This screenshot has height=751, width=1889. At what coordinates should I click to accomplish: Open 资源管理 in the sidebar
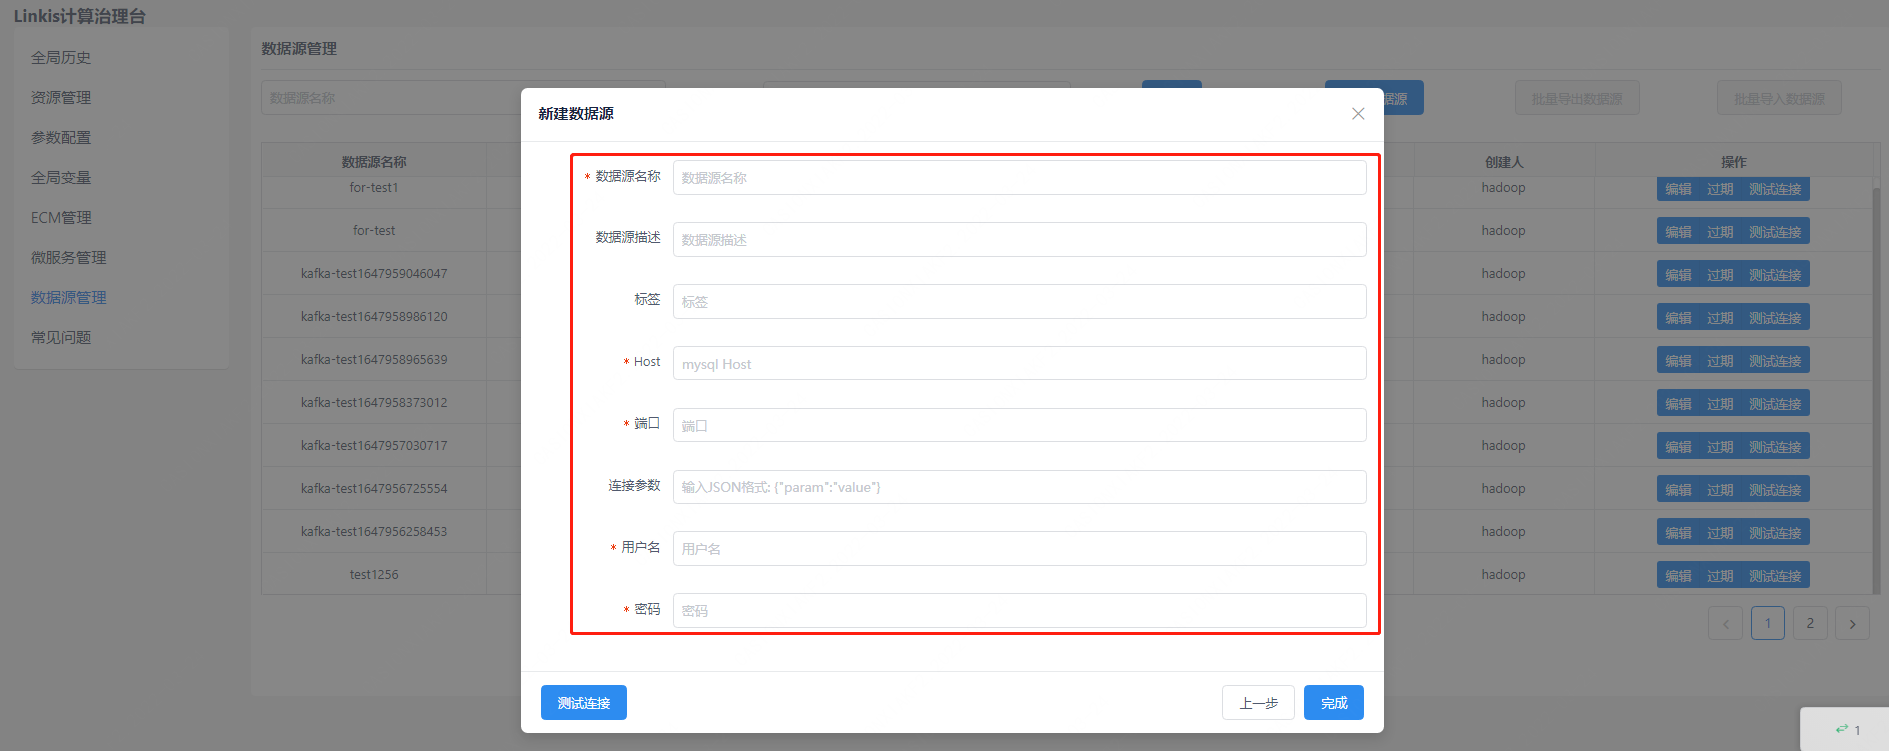pyautogui.click(x=61, y=98)
